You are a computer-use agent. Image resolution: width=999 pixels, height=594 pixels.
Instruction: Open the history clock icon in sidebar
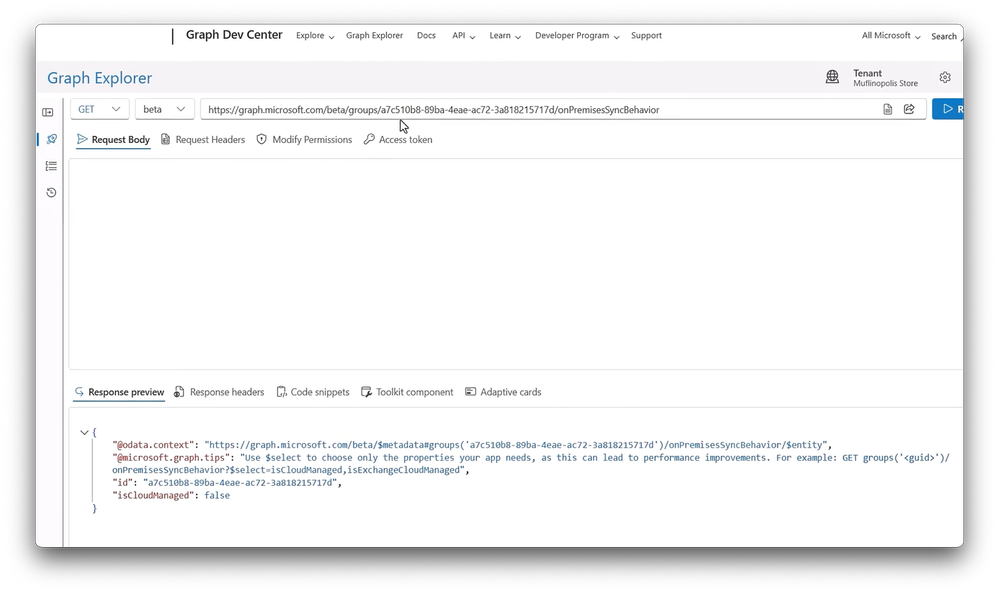click(51, 192)
